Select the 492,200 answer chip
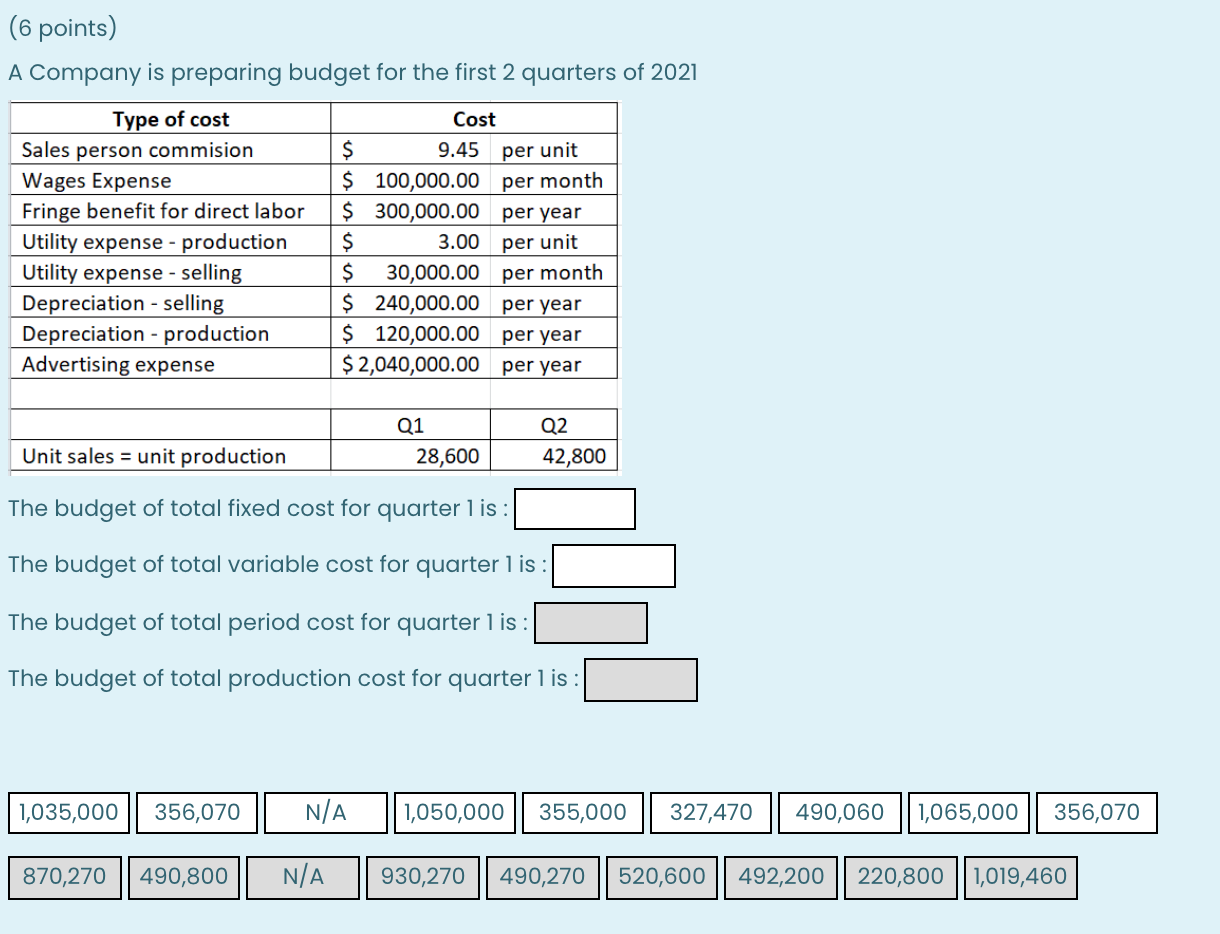The width and height of the screenshot is (1220, 934). point(781,877)
